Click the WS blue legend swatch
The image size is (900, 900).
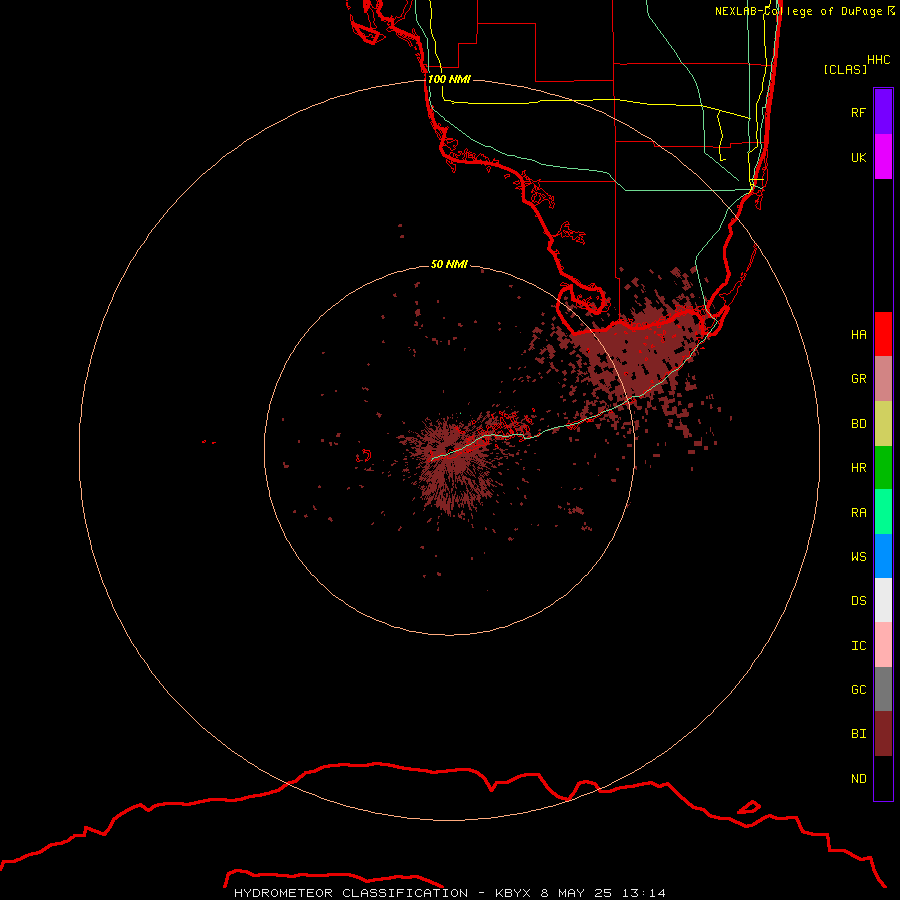tap(883, 556)
